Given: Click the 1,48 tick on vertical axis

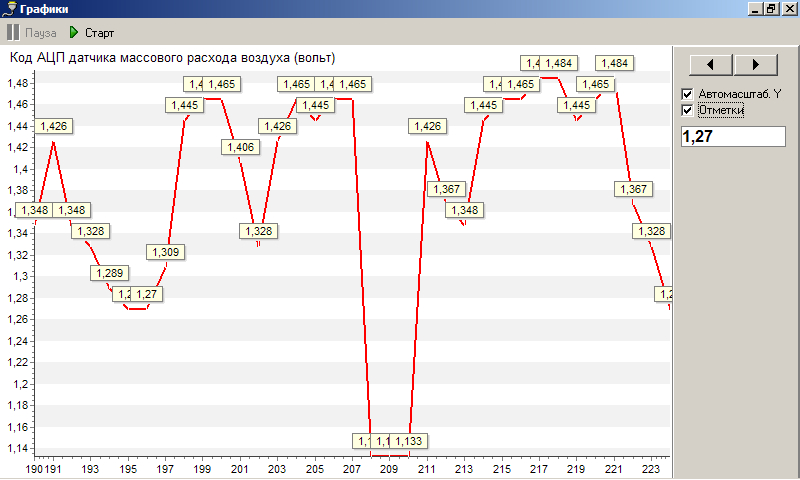Looking at the screenshot, I should tap(20, 83).
